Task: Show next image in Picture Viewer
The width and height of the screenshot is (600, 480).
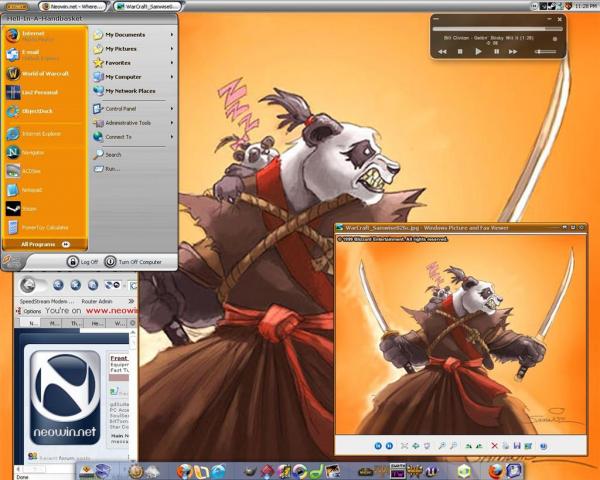Action: 389,446
